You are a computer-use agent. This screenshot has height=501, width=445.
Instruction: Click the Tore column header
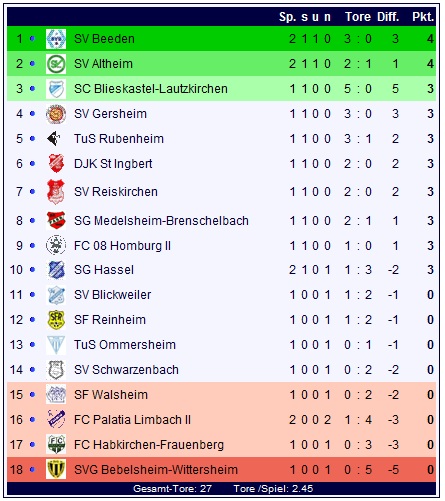point(358,17)
